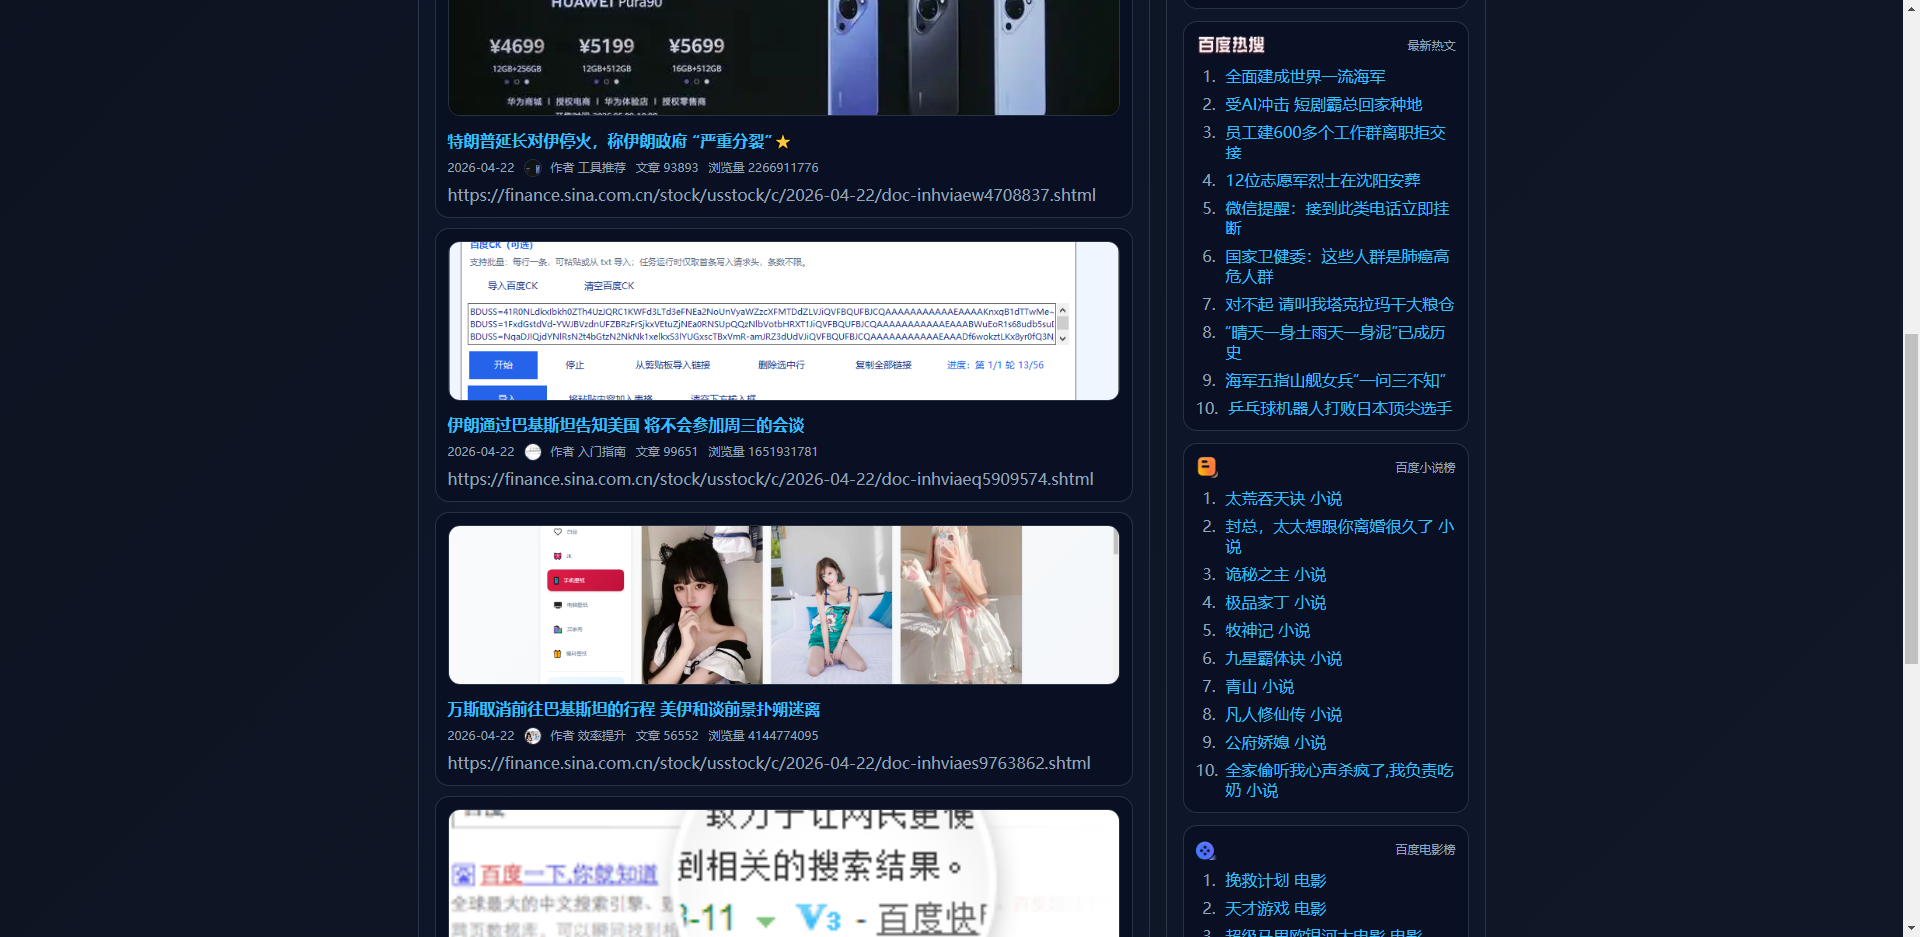
Task: Click the star icon beside the Trump ceasefire headline
Action: click(x=783, y=142)
